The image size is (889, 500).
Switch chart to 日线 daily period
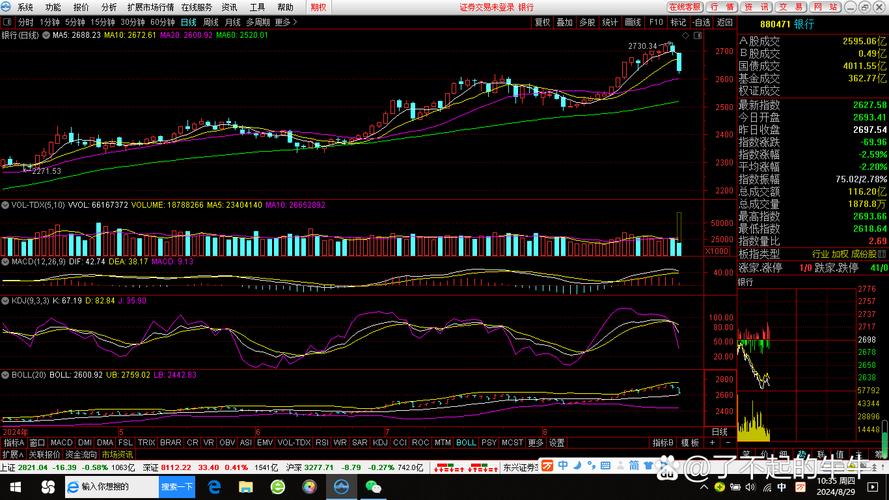click(x=182, y=21)
